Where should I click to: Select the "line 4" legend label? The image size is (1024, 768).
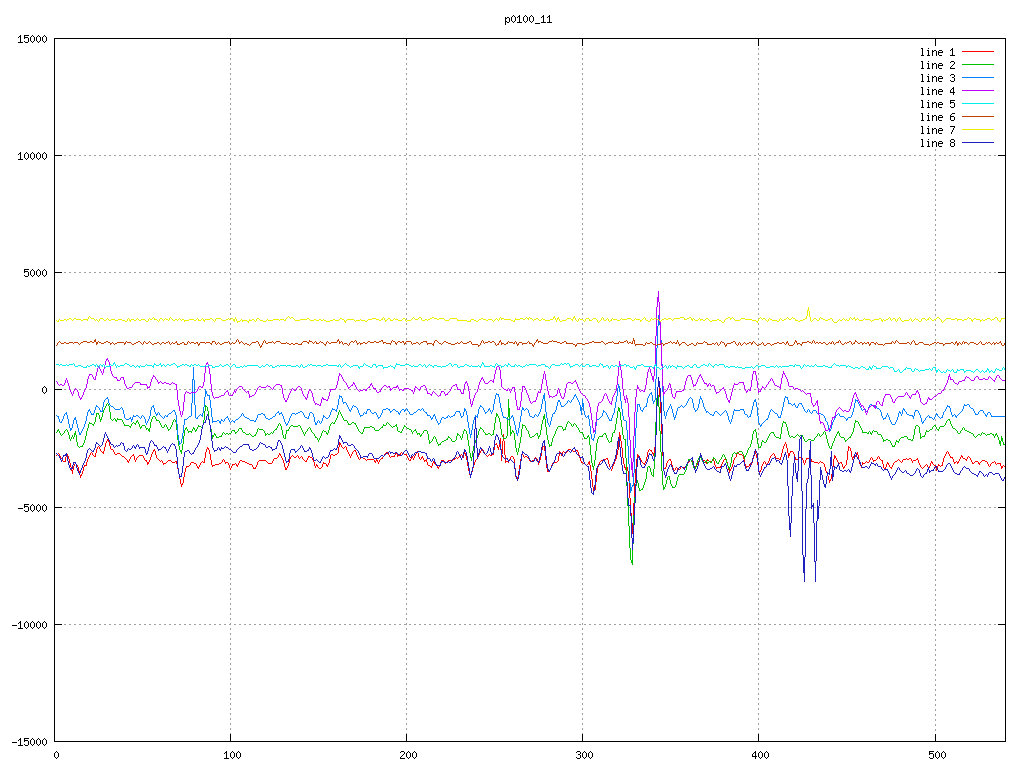pos(937,91)
